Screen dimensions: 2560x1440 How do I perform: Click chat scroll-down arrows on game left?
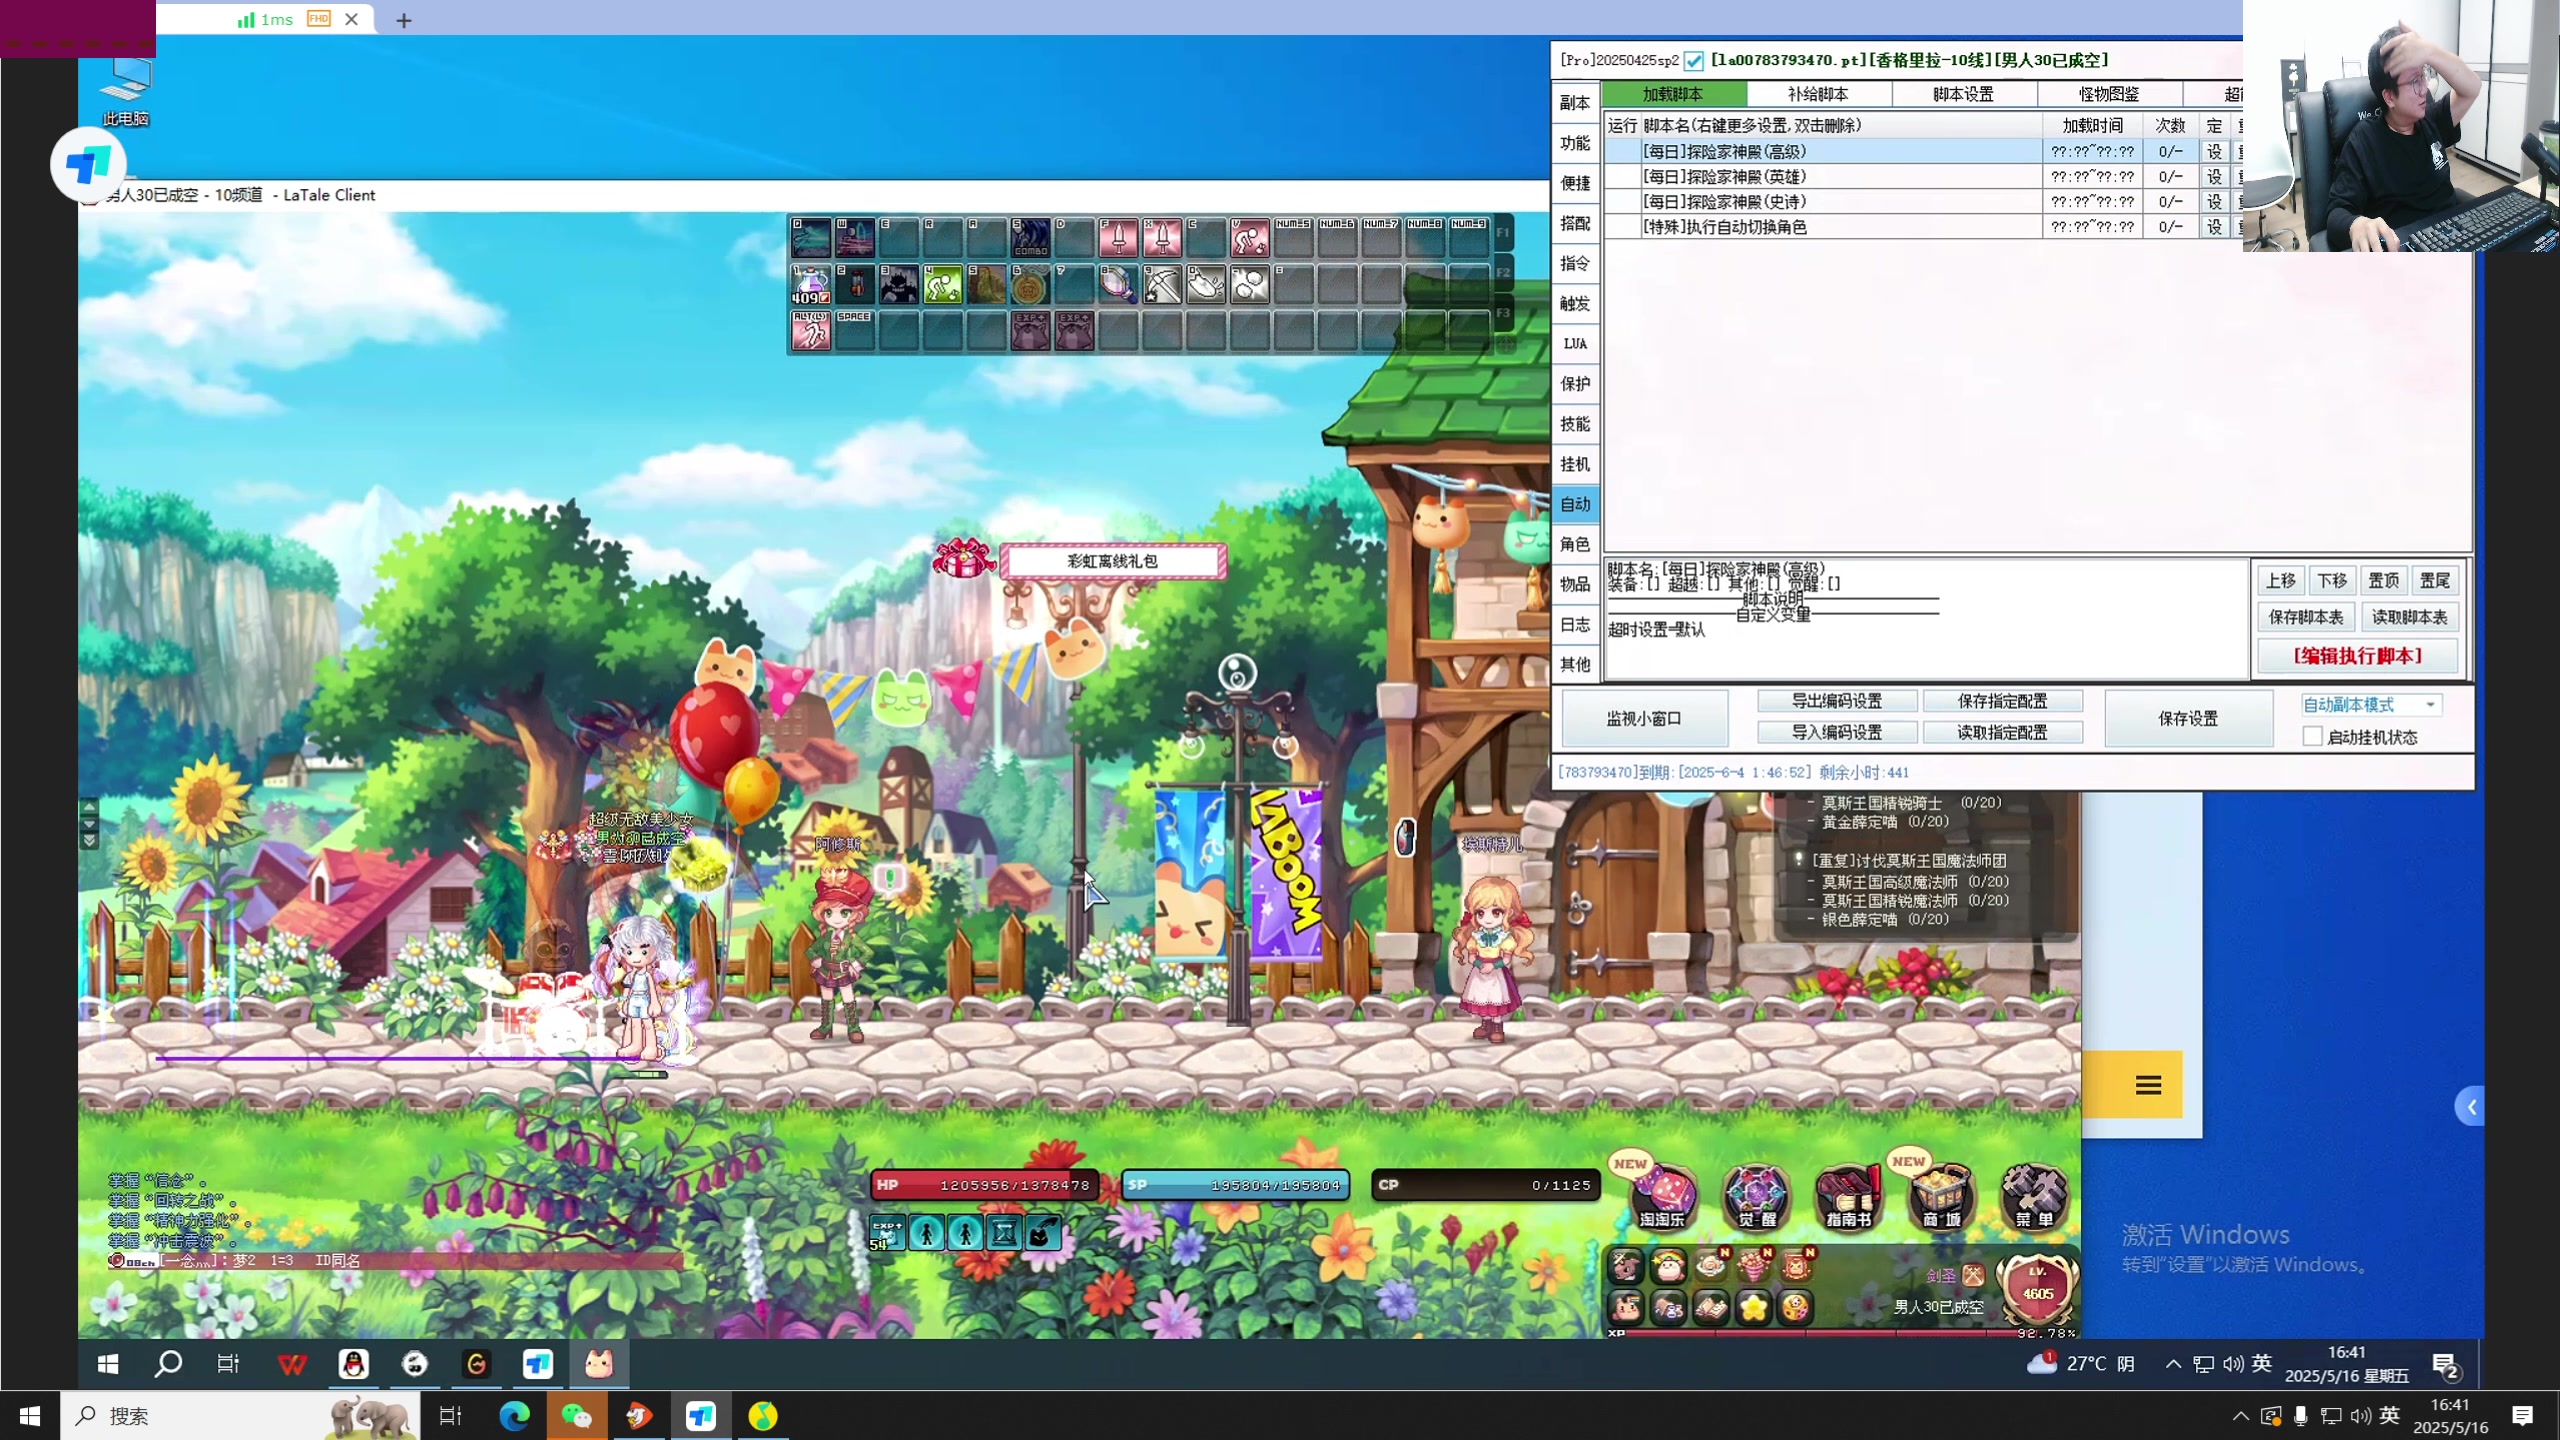click(x=89, y=840)
